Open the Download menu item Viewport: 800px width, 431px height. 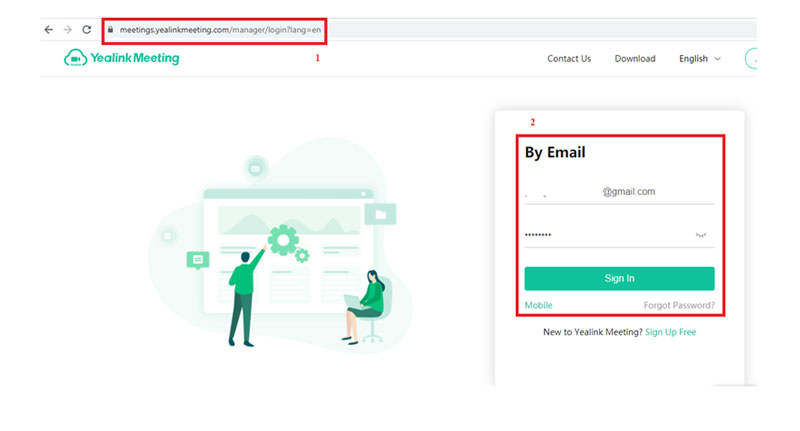[635, 59]
